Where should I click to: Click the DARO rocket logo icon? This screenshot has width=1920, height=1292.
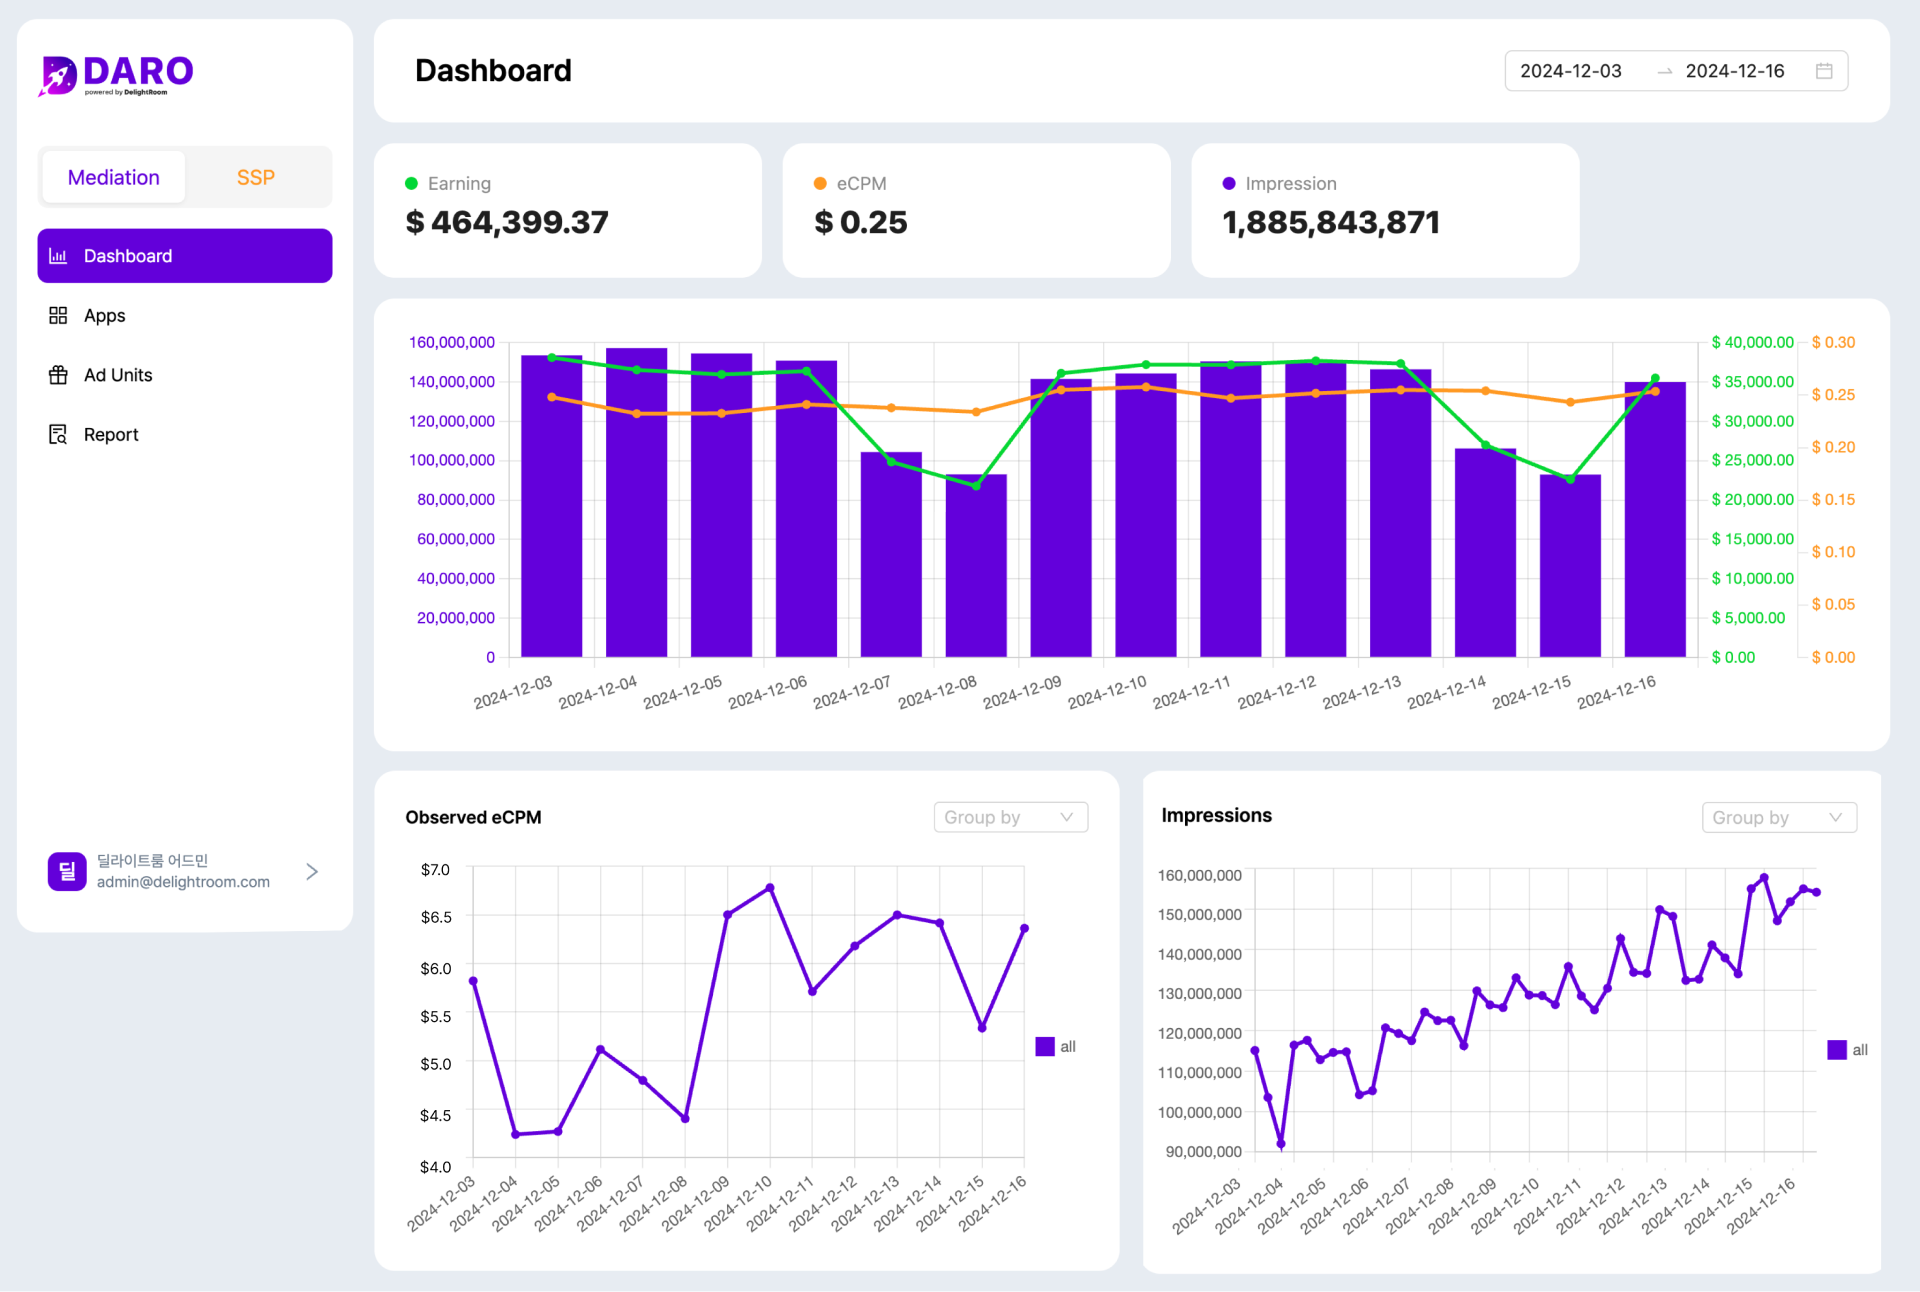(58, 75)
